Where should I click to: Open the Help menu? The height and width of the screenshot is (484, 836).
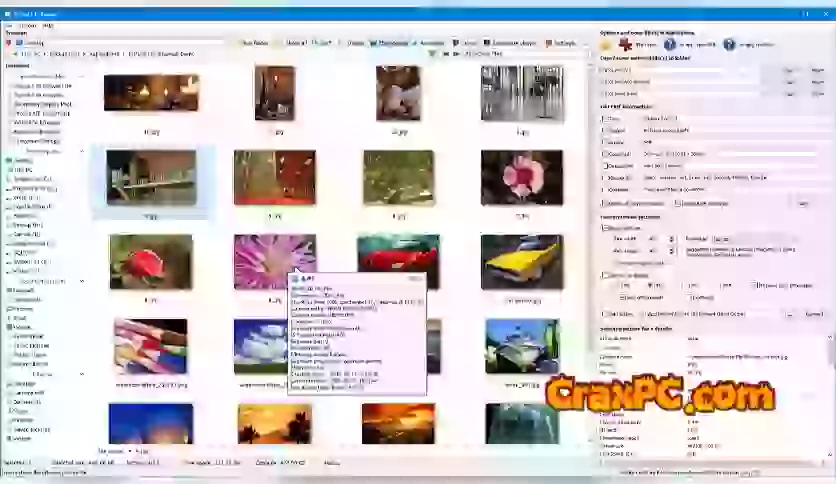49,25
